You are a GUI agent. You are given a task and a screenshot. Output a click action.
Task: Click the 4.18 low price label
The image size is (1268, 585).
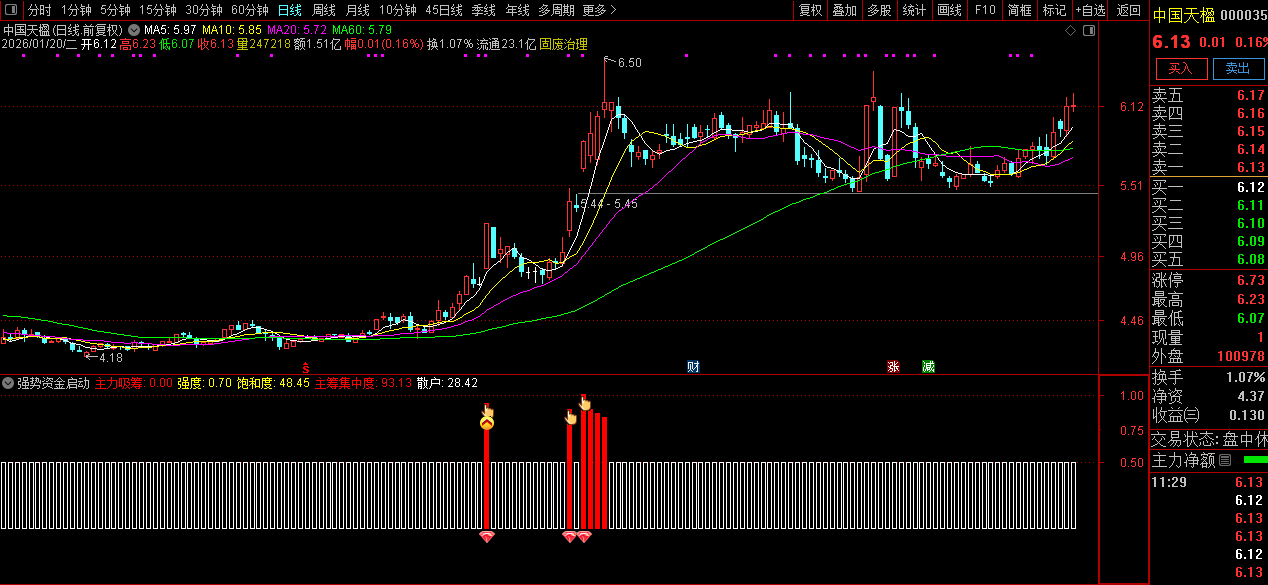point(110,357)
